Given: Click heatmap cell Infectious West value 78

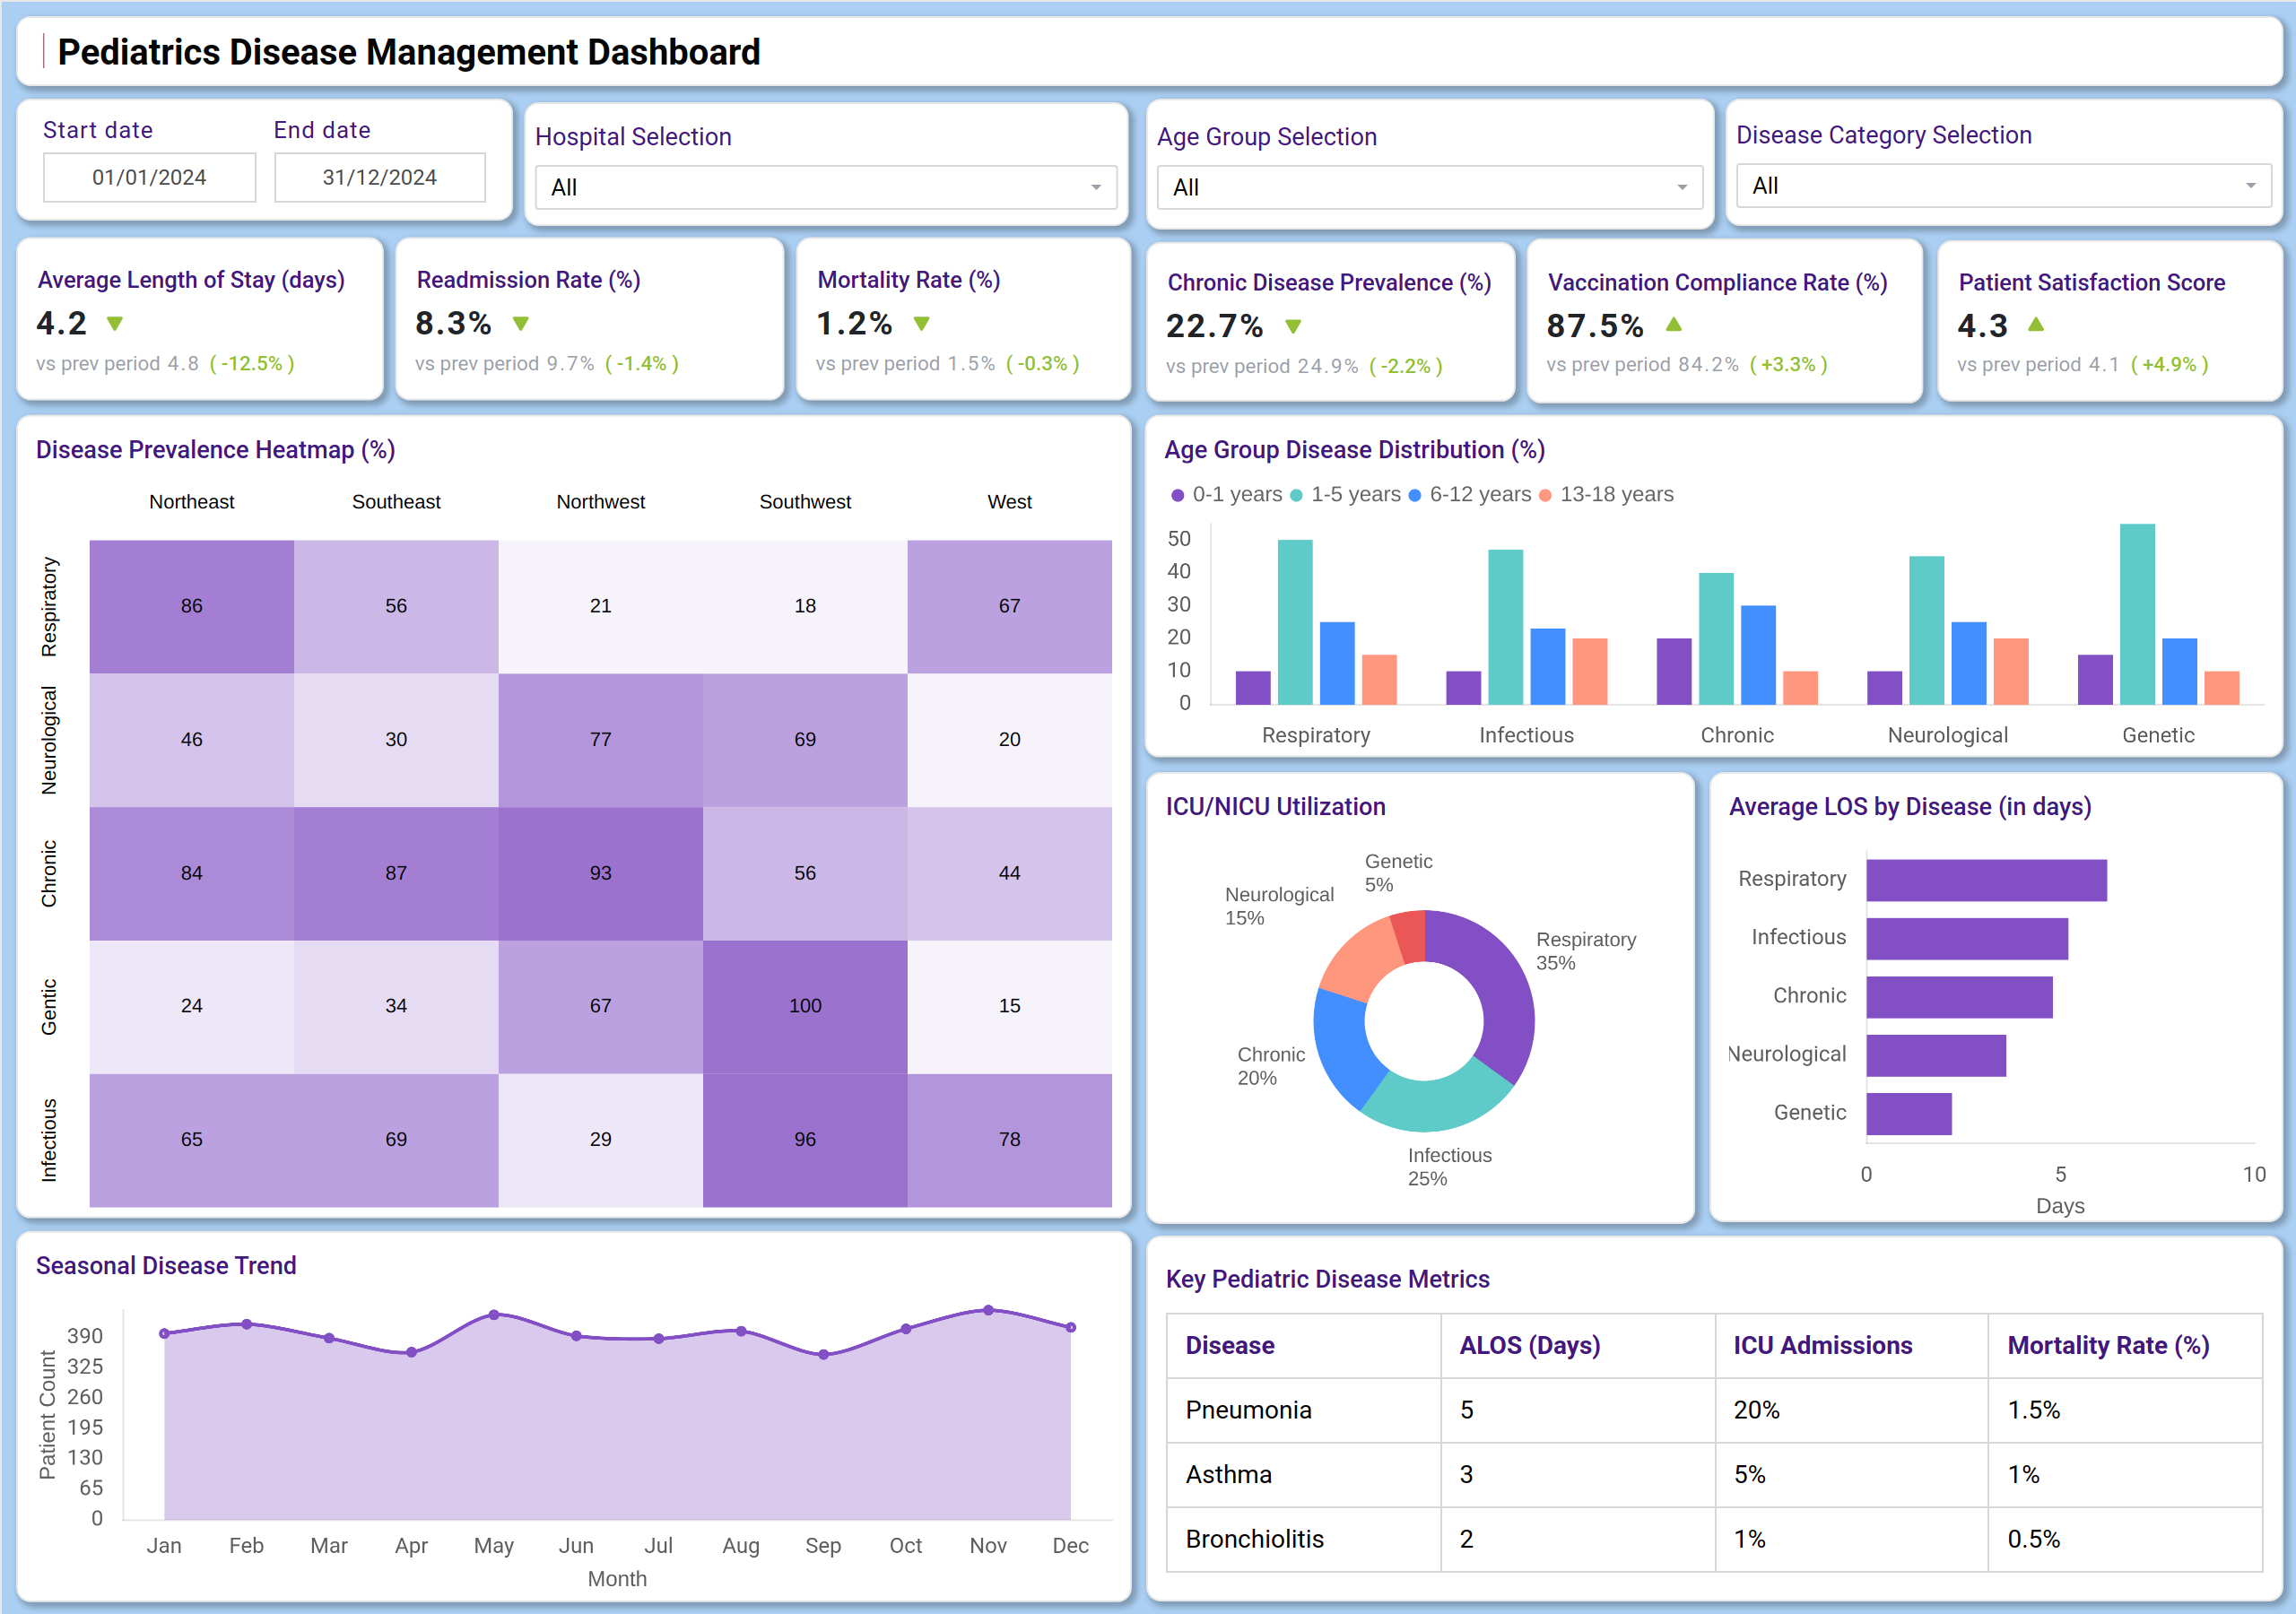Looking at the screenshot, I should (x=1010, y=1140).
